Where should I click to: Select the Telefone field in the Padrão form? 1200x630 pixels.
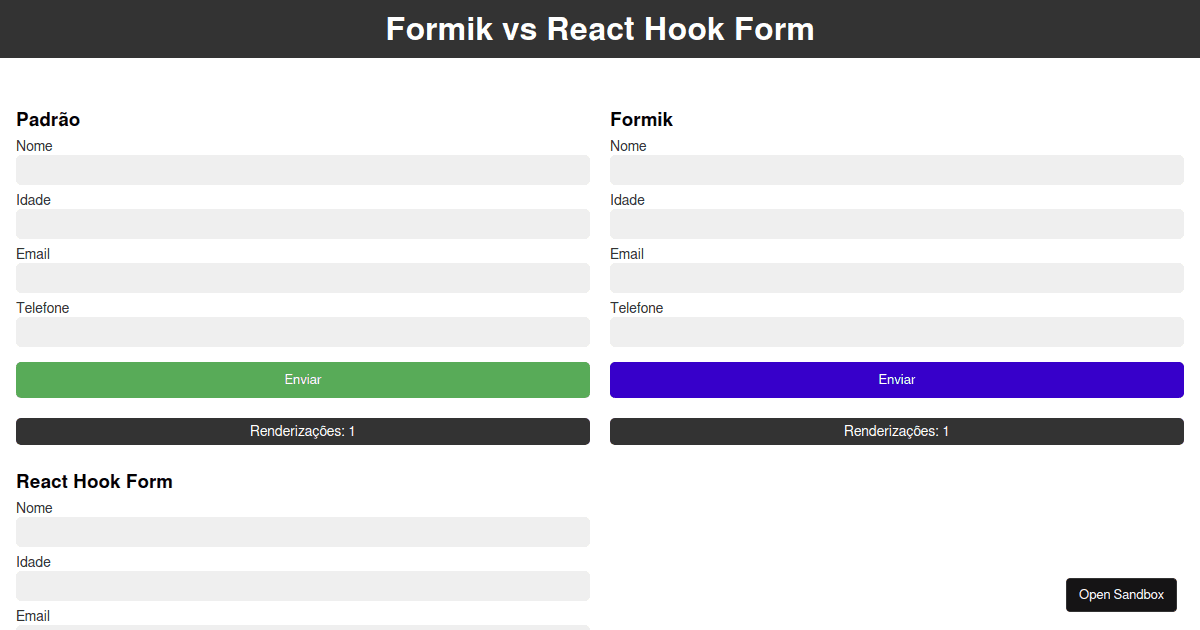(x=302, y=331)
